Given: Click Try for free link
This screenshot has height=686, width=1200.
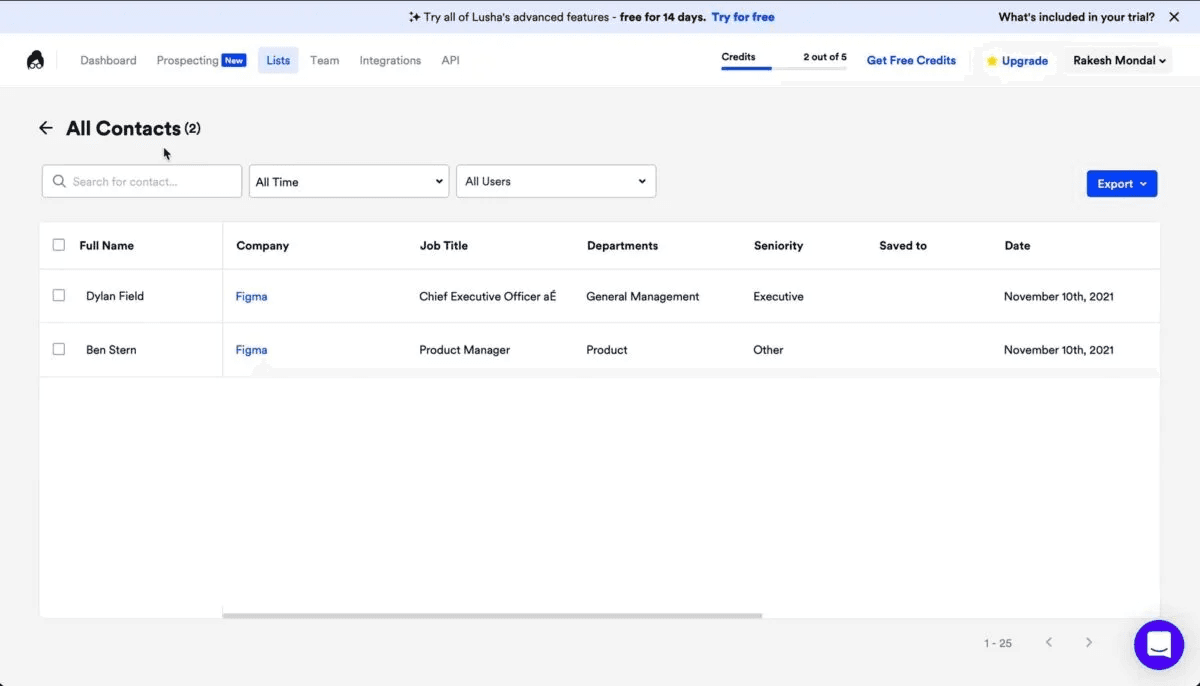Looking at the screenshot, I should pos(743,17).
